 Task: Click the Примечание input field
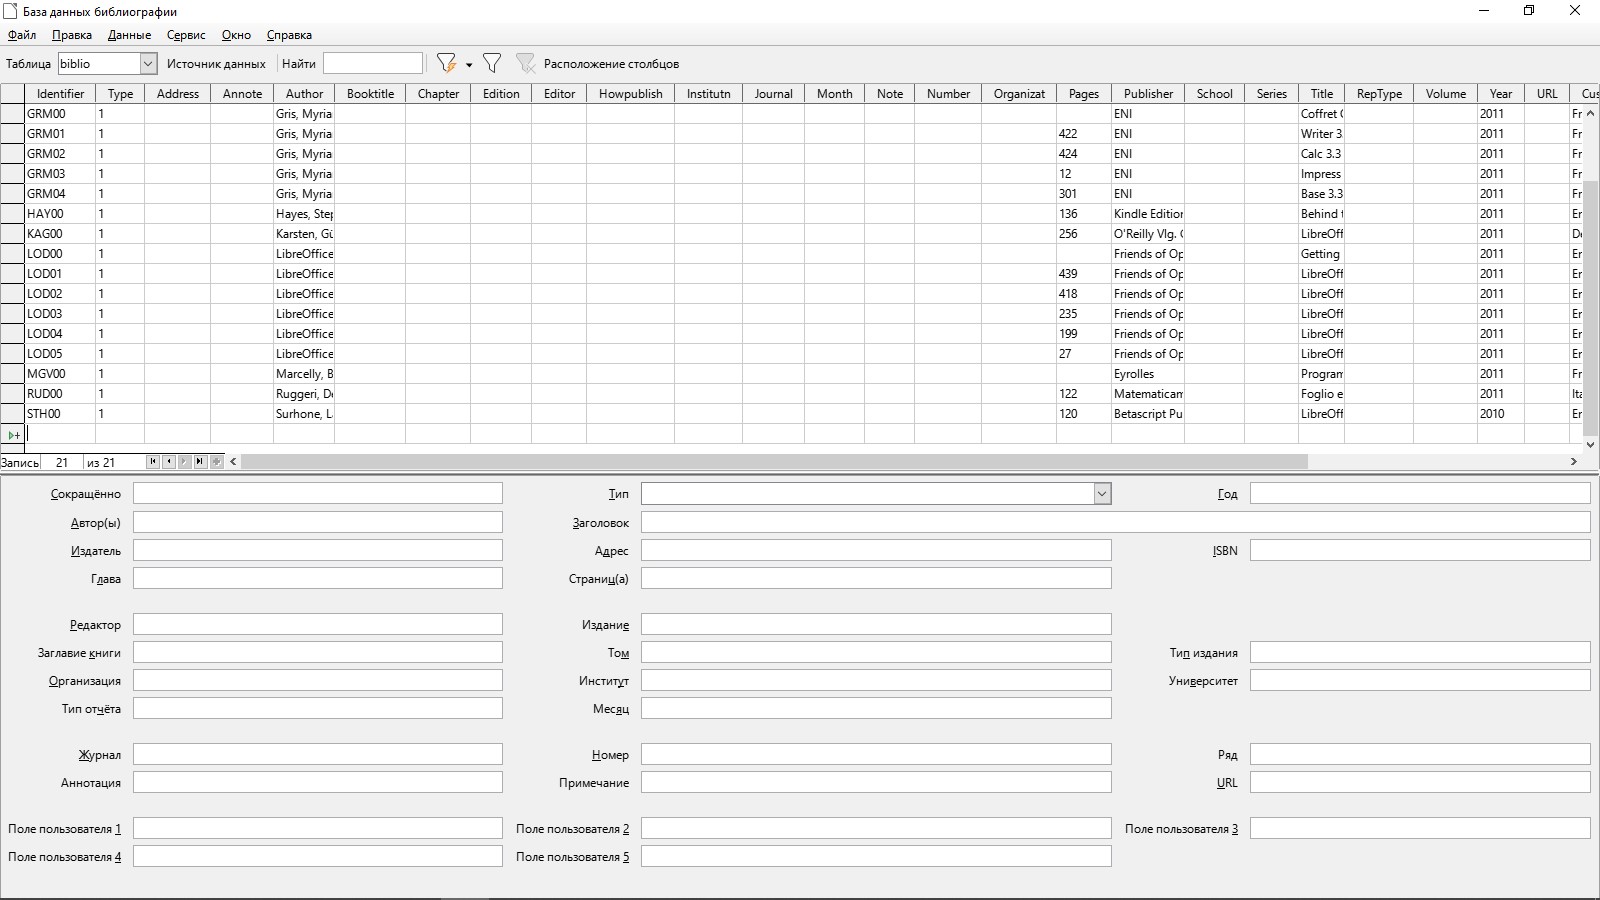(x=876, y=782)
